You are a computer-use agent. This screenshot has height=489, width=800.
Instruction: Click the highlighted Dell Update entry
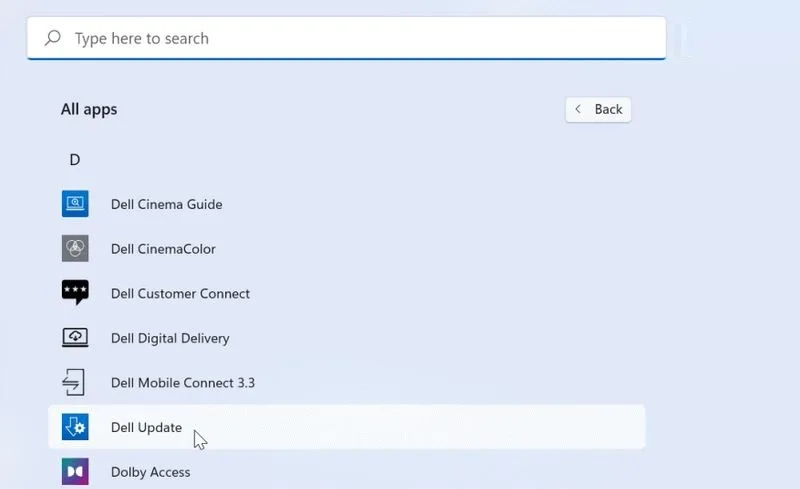[347, 427]
